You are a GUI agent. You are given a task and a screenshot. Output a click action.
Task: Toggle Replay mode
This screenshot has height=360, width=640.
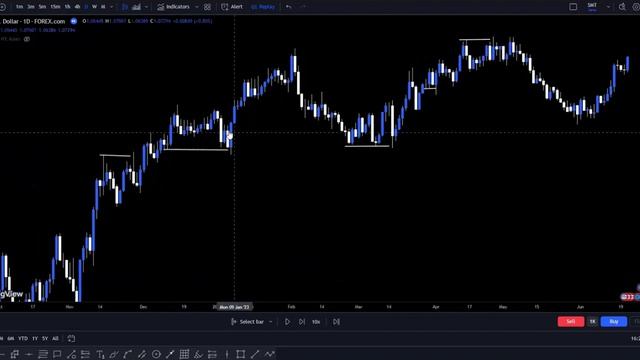coord(263,7)
